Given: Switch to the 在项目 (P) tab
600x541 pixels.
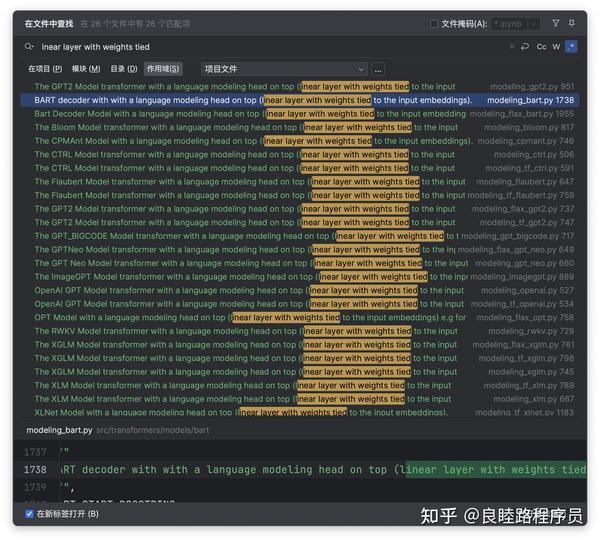Looking at the screenshot, I should click(45, 69).
